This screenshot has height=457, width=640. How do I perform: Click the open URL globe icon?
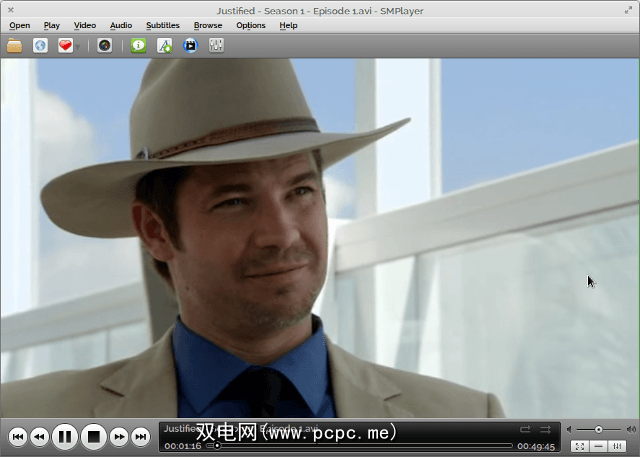pos(40,45)
